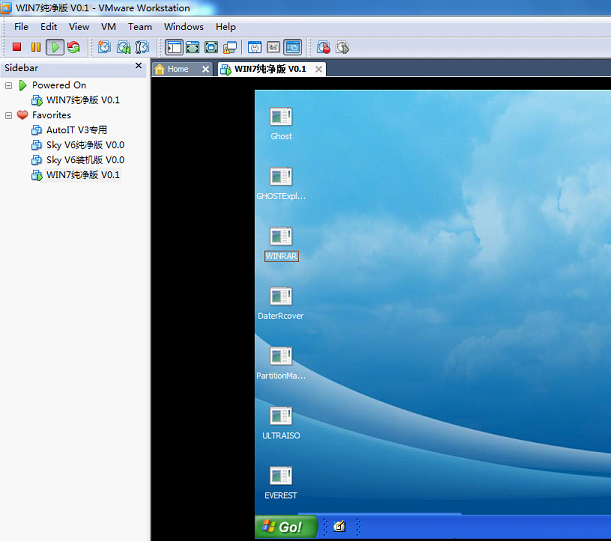This screenshot has height=542, width=611.
Task: Collapse the Favorites tree group
Action: 9,115
